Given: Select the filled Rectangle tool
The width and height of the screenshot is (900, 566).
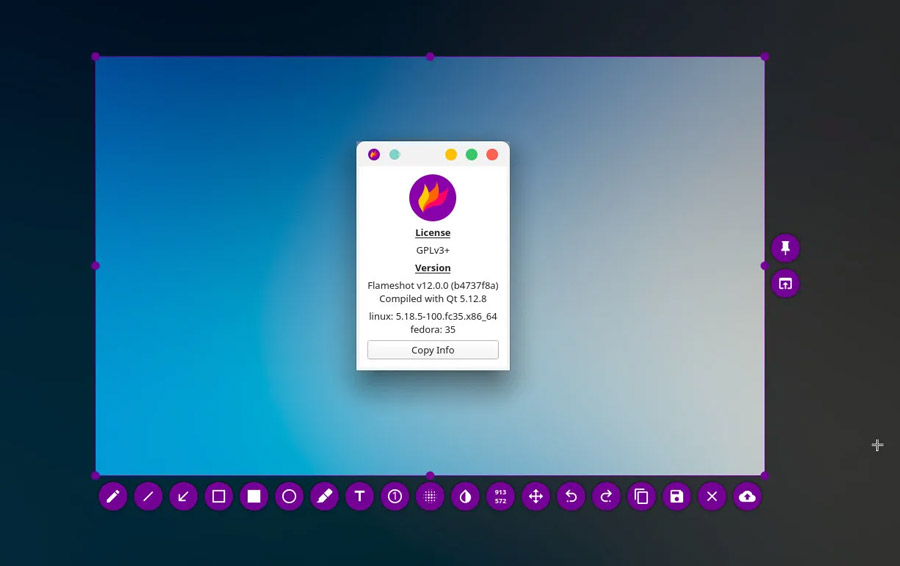Looking at the screenshot, I should [x=254, y=496].
